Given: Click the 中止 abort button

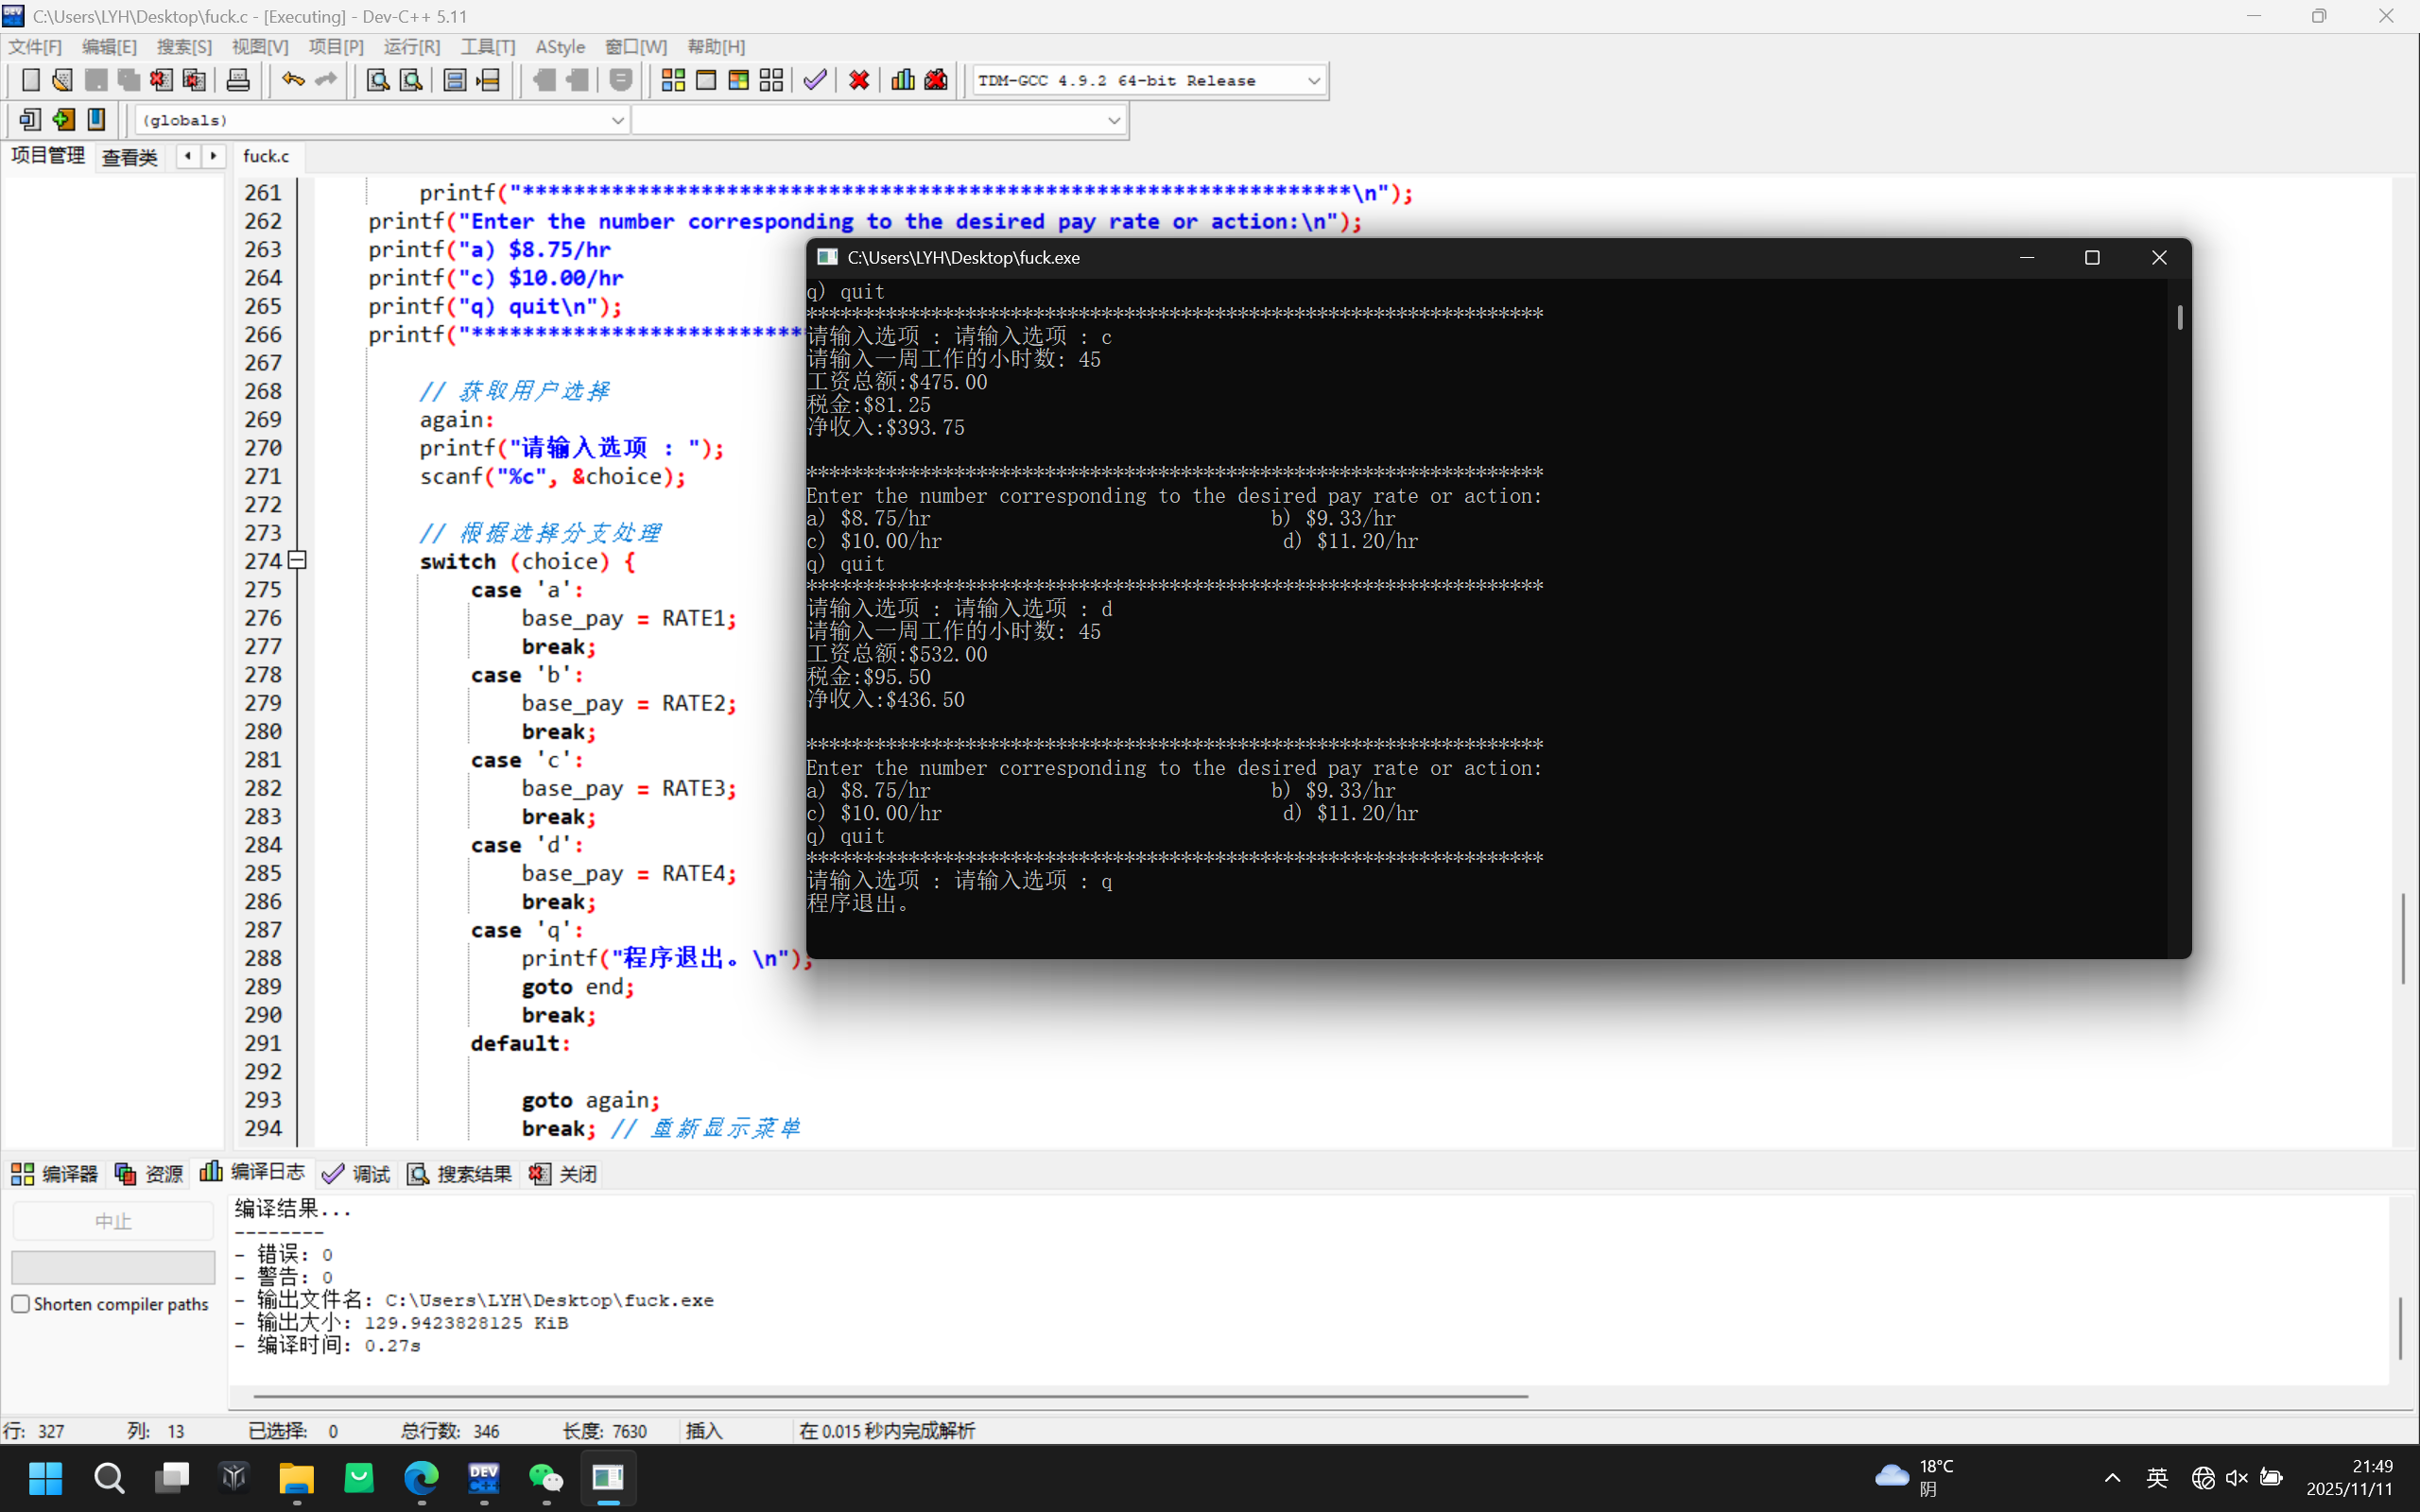Looking at the screenshot, I should (x=113, y=1221).
